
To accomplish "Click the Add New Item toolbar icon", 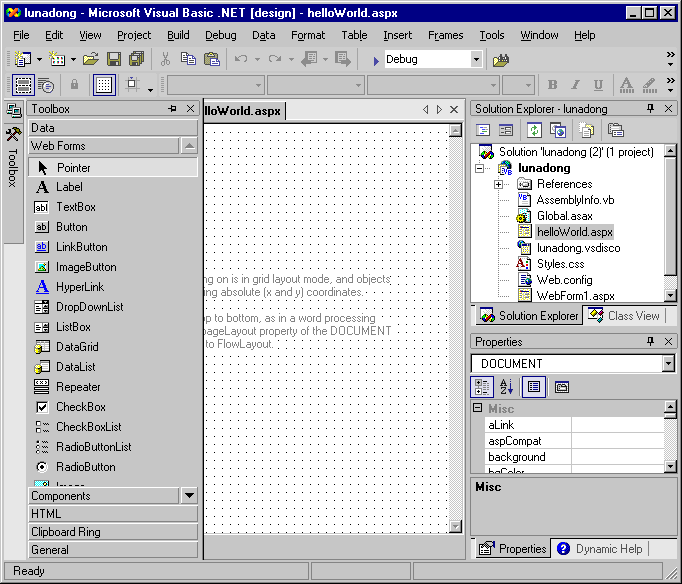I will [x=57, y=59].
